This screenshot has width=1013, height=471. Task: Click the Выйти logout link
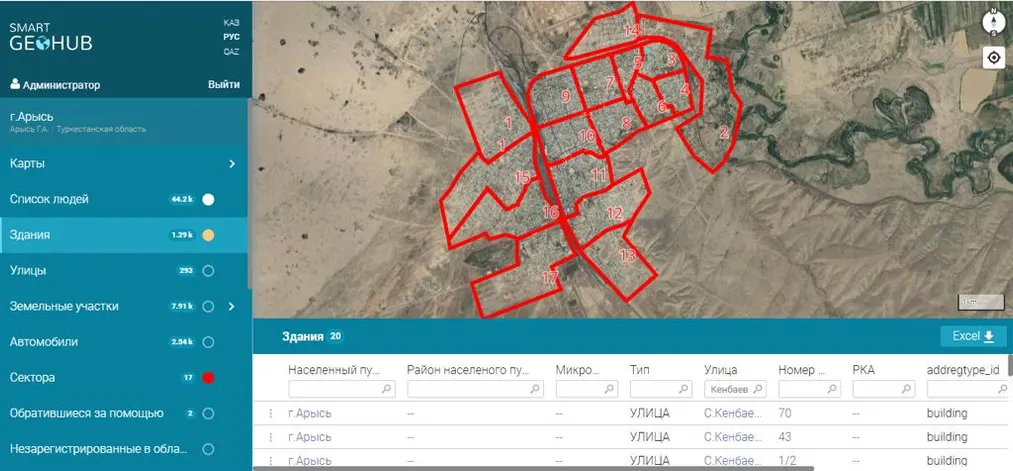[223, 85]
